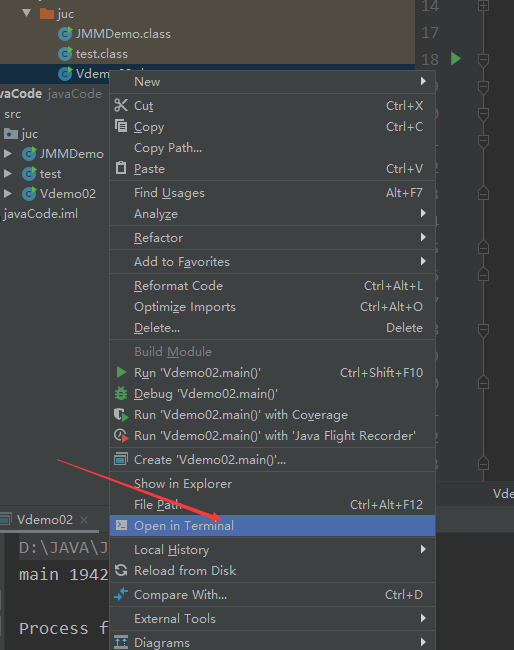Expand the JMMDemo tree node
Screen dimensions: 514x650
pos(7,153)
